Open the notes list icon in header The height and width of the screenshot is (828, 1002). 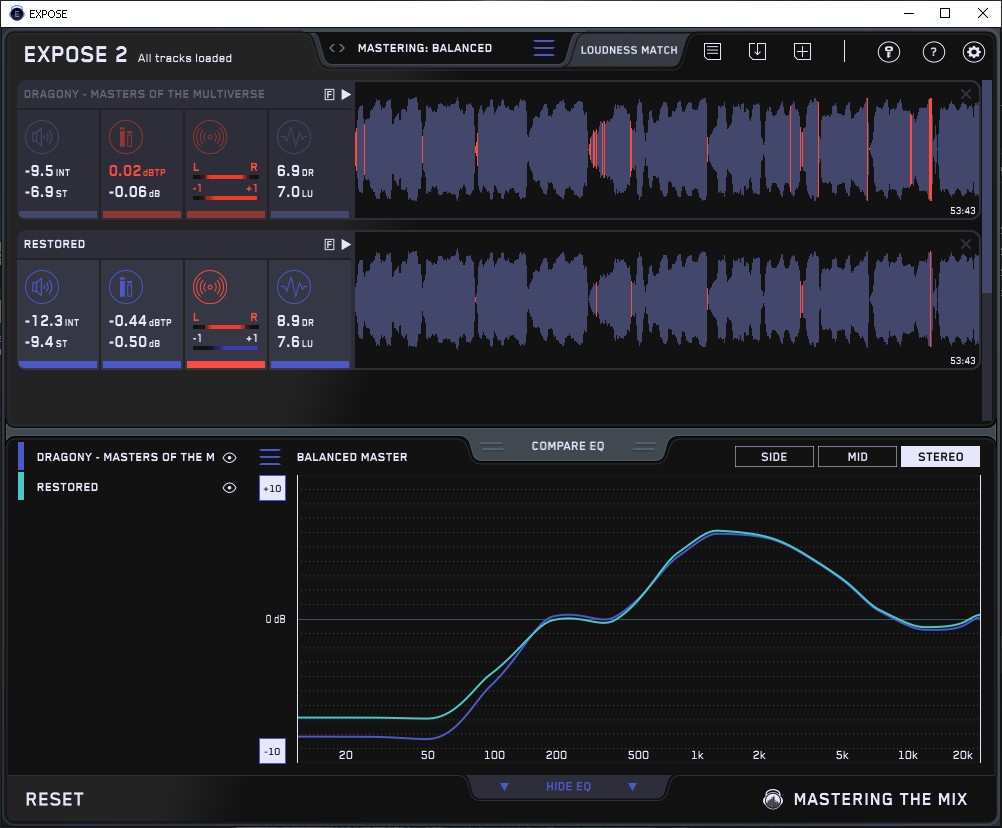(x=712, y=51)
